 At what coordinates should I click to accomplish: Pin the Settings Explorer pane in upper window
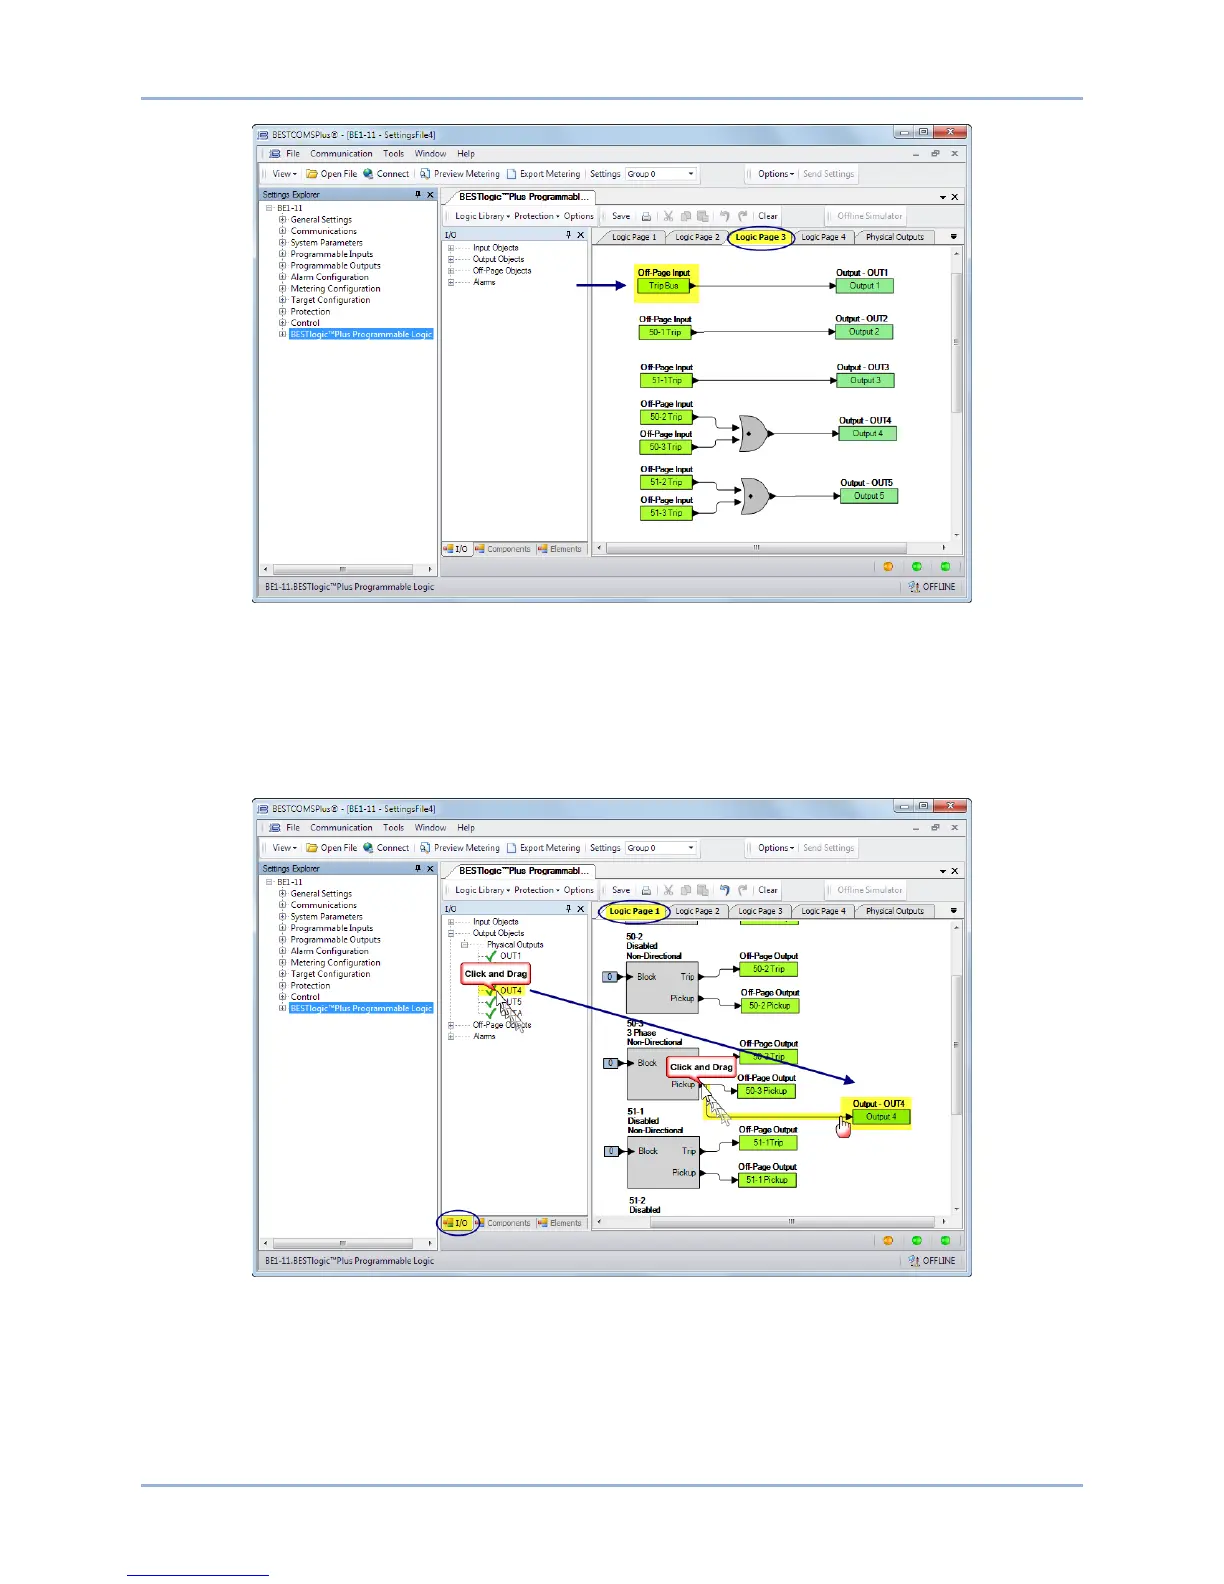click(x=418, y=195)
